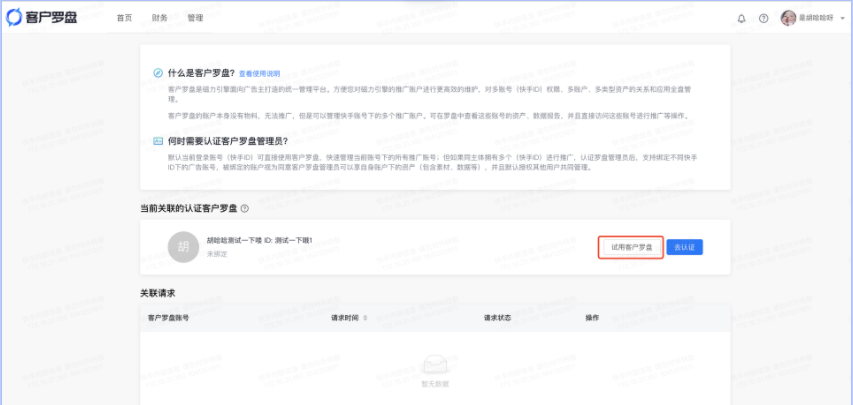Viewport: 853px width, 405px height.
Task: Click the gray 胡 avatar circle
Action: [183, 247]
